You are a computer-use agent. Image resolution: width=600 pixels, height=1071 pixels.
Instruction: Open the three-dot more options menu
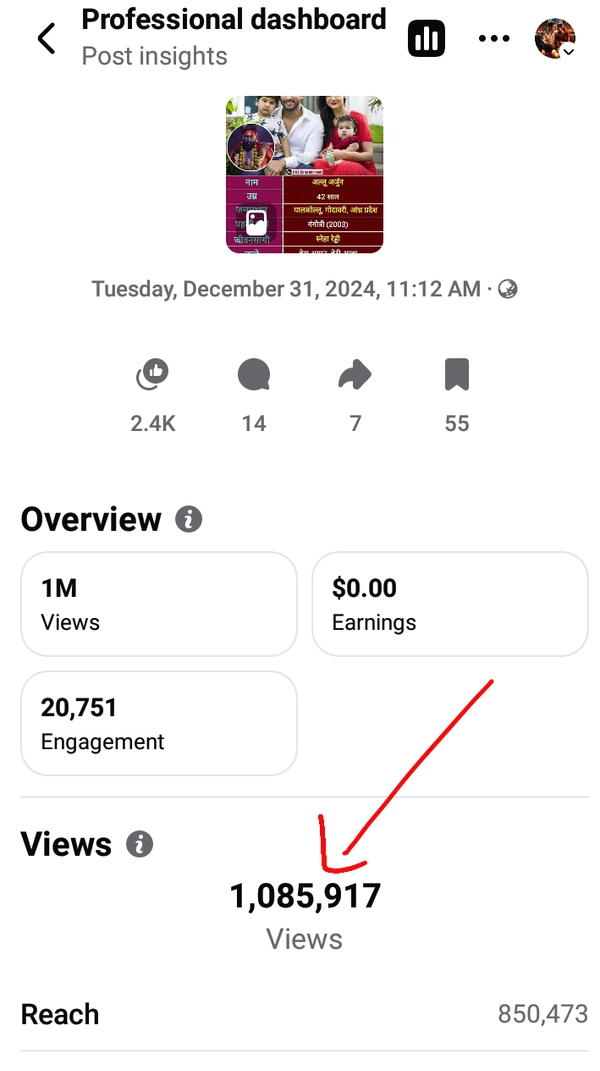[x=494, y=39]
